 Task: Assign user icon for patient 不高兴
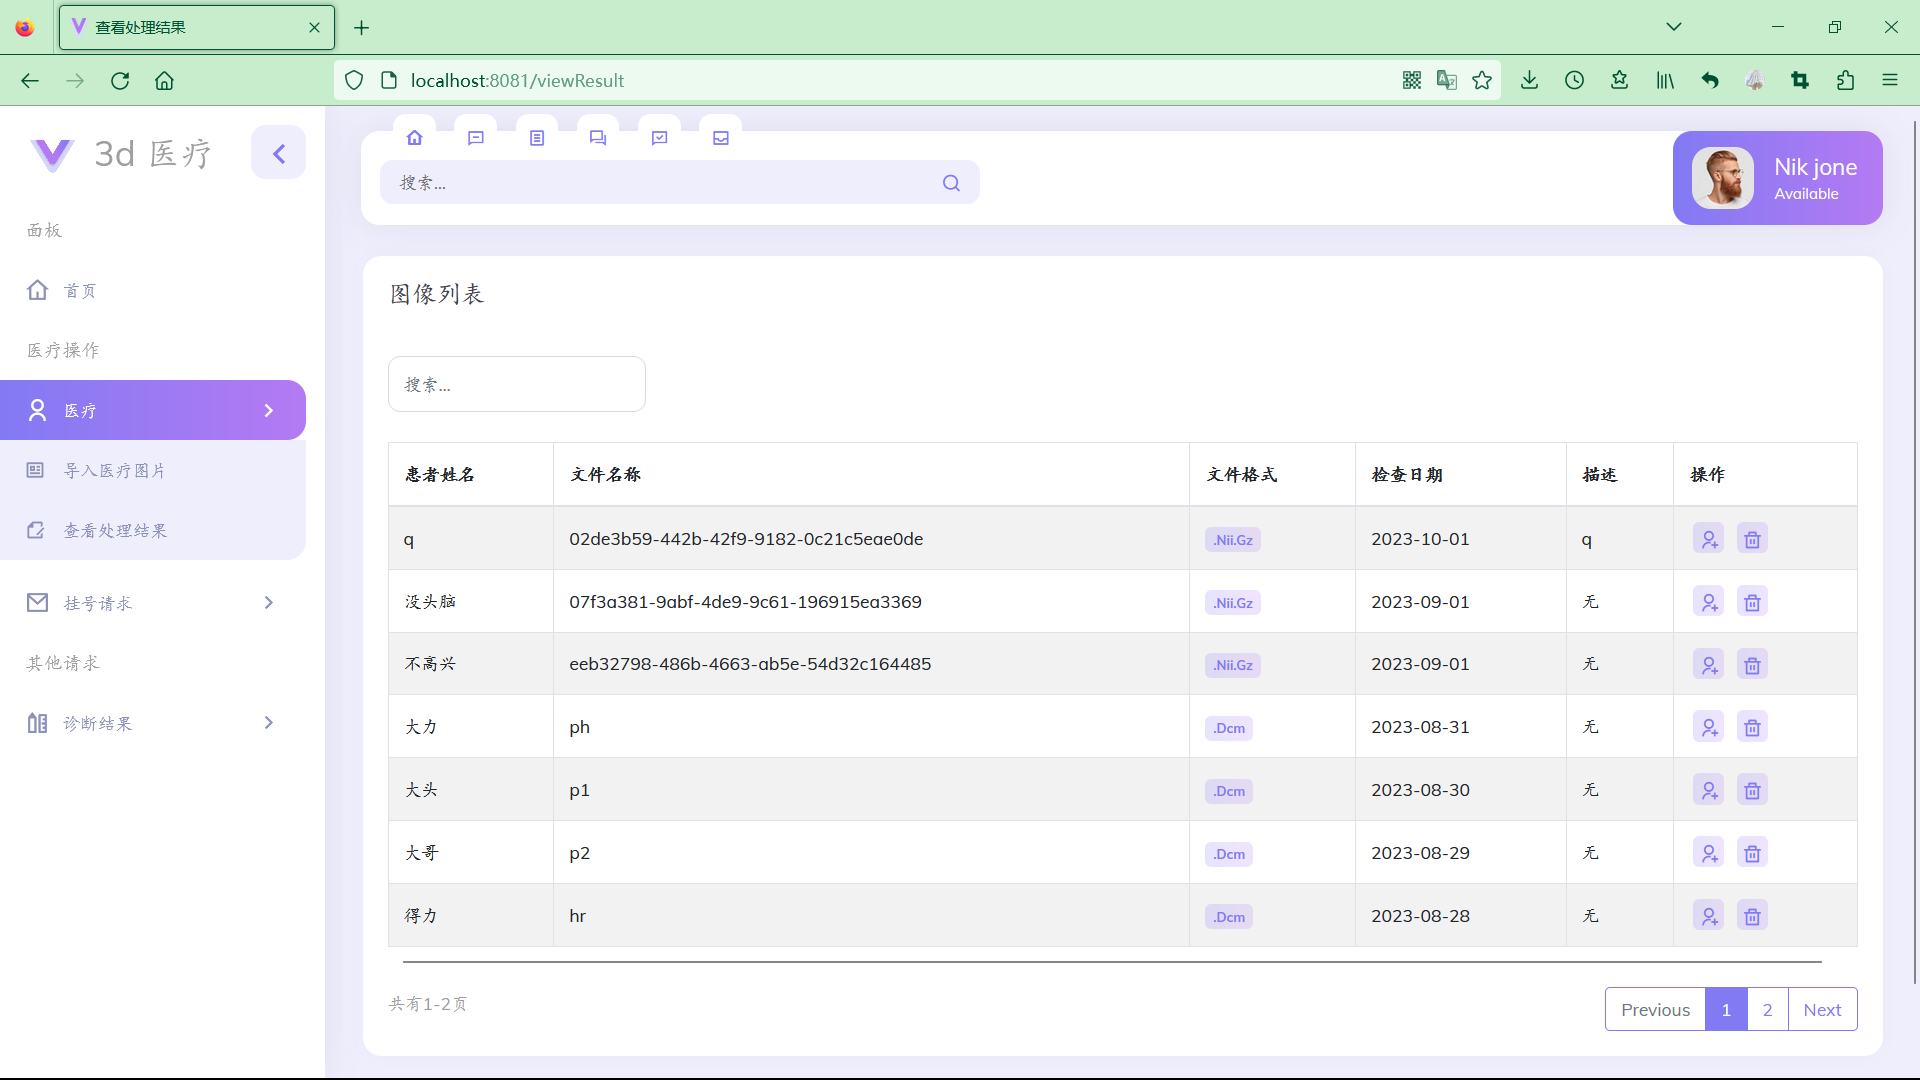click(1709, 664)
